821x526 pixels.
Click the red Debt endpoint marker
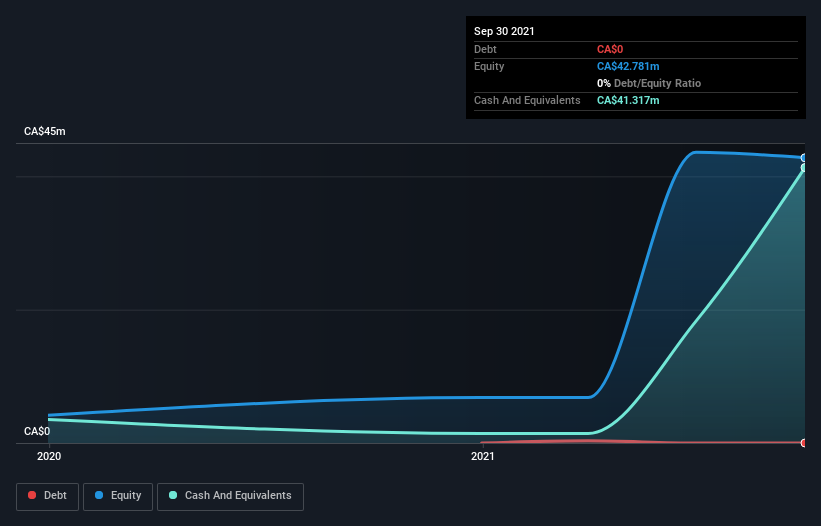(804, 443)
